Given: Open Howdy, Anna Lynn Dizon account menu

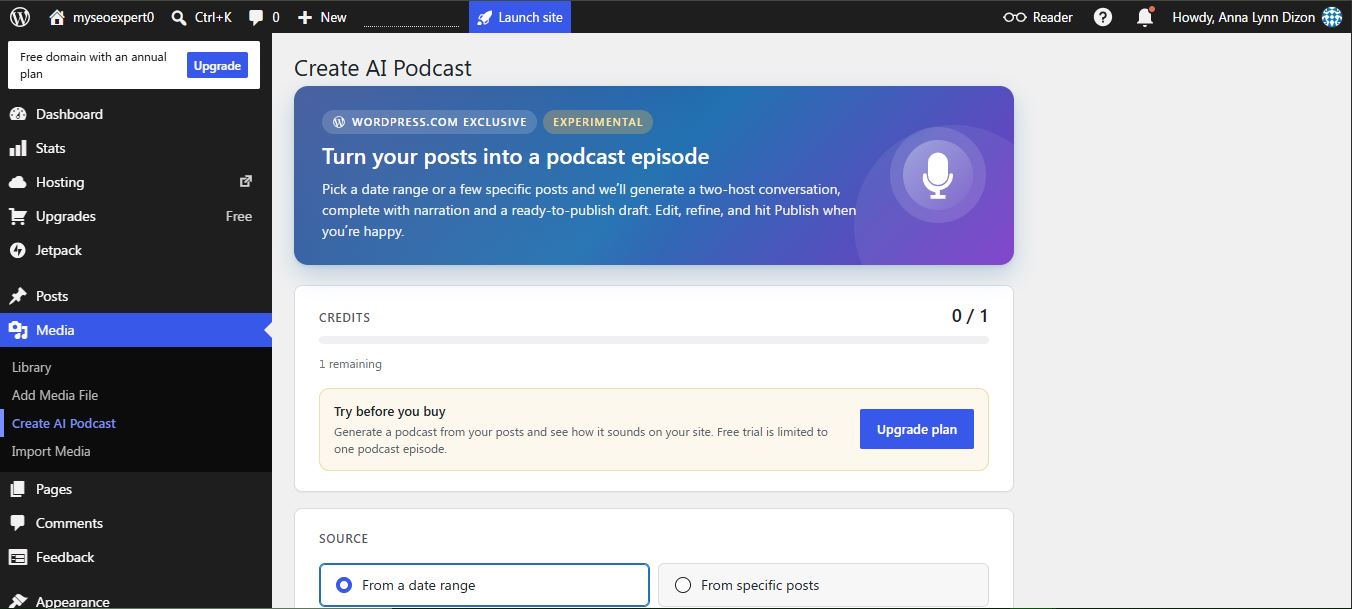Looking at the screenshot, I should click(x=1256, y=17).
